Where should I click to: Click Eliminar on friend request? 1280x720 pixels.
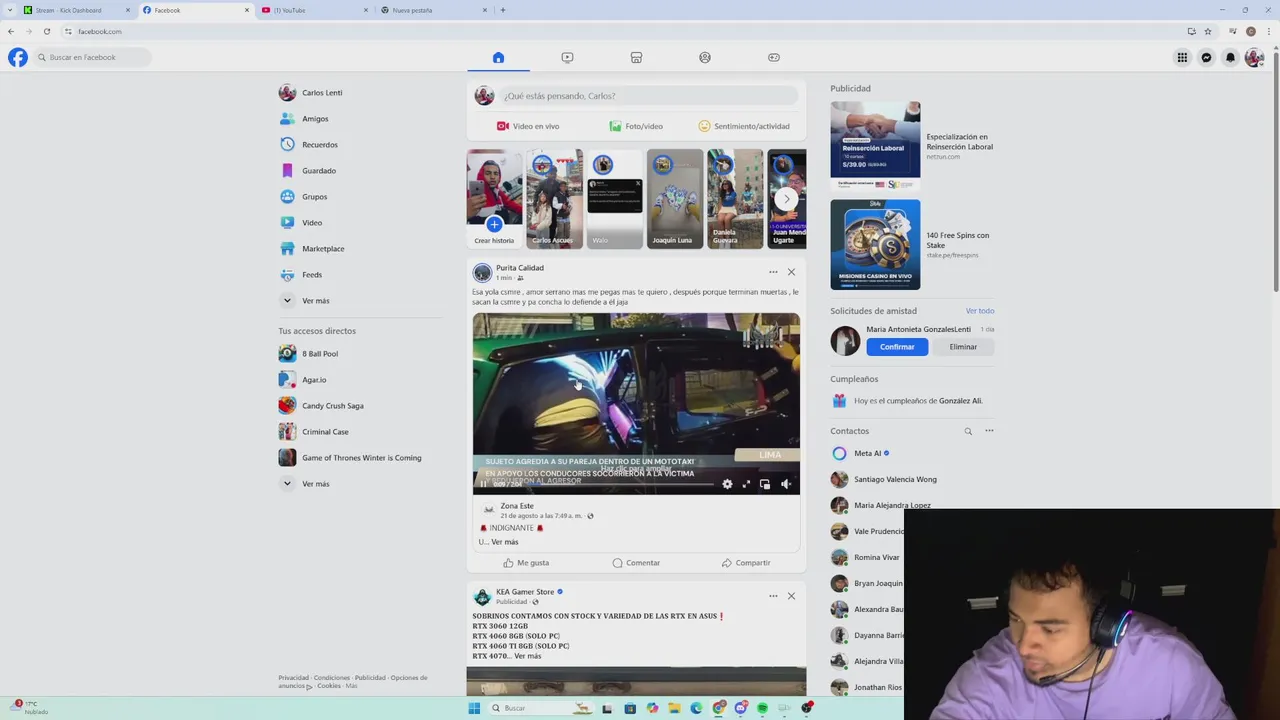[963, 347]
